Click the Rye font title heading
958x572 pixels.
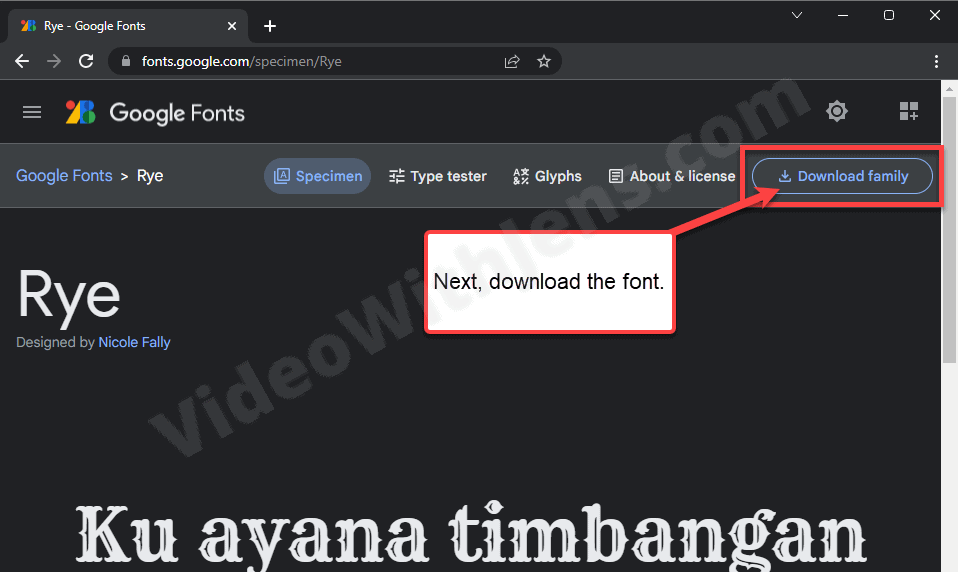point(68,296)
